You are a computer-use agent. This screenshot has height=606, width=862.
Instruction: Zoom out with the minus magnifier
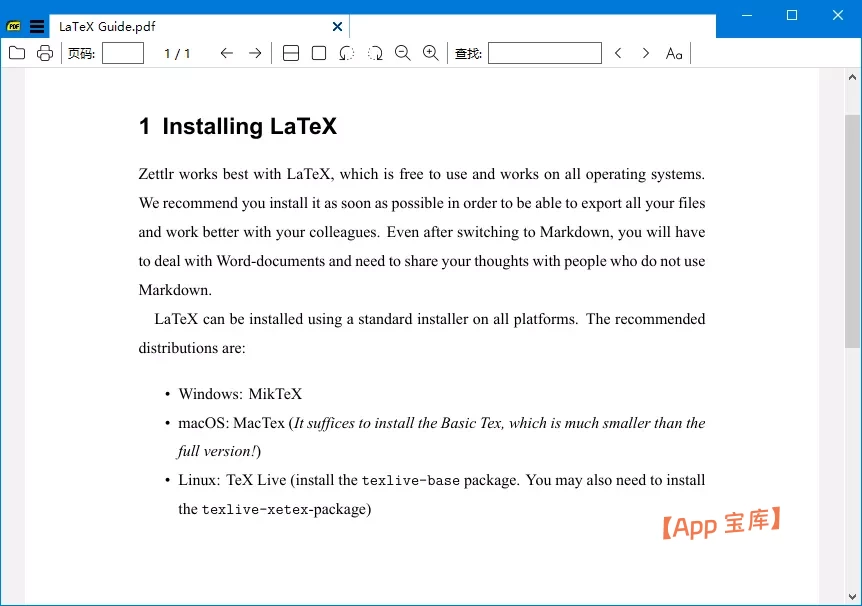403,53
